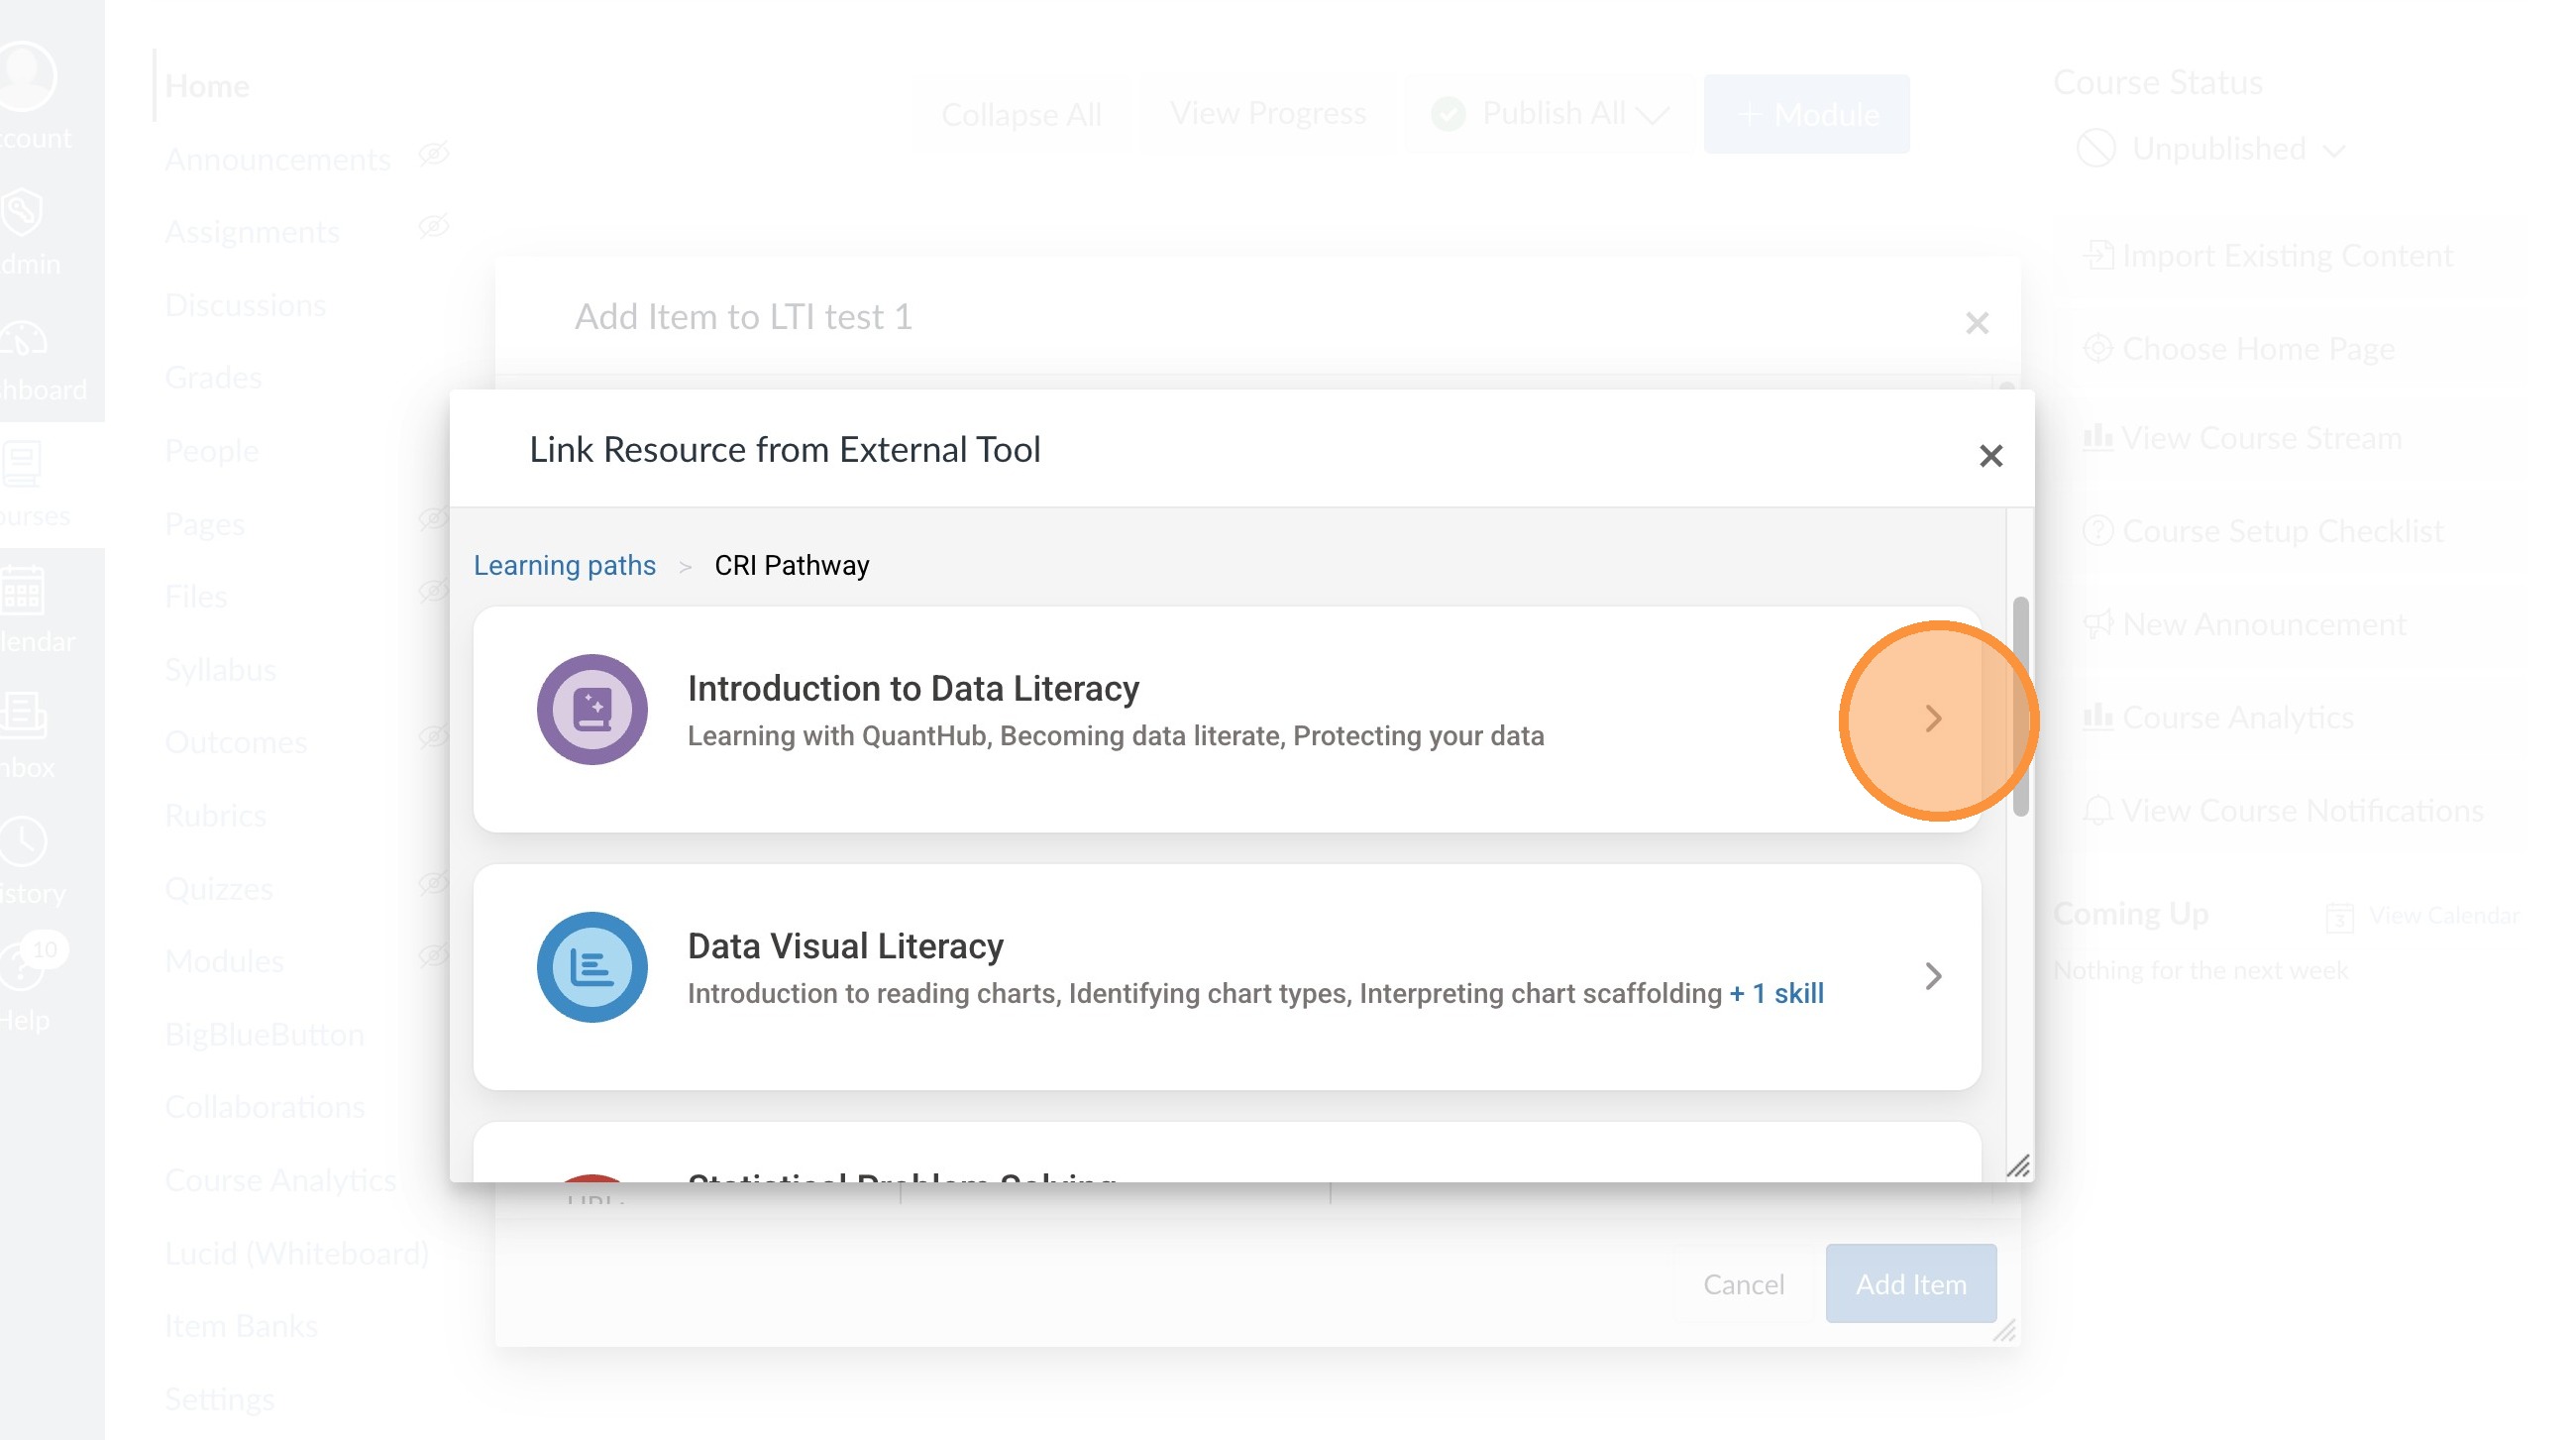This screenshot has width=2576, height=1440.
Task: Open the Unpublished course status dropdown
Action: coord(2212,149)
